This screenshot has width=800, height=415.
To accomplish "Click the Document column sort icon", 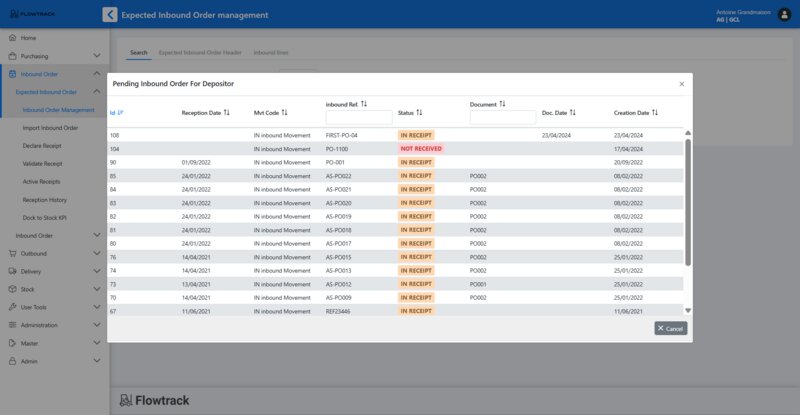I will pos(502,104).
